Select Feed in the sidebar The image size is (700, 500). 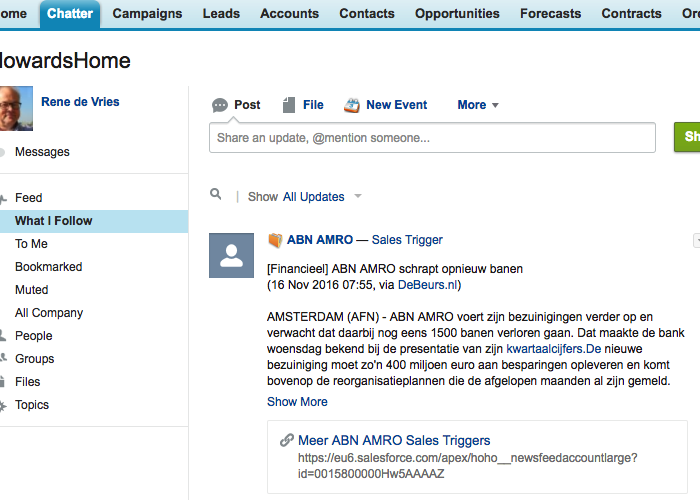click(x=29, y=198)
